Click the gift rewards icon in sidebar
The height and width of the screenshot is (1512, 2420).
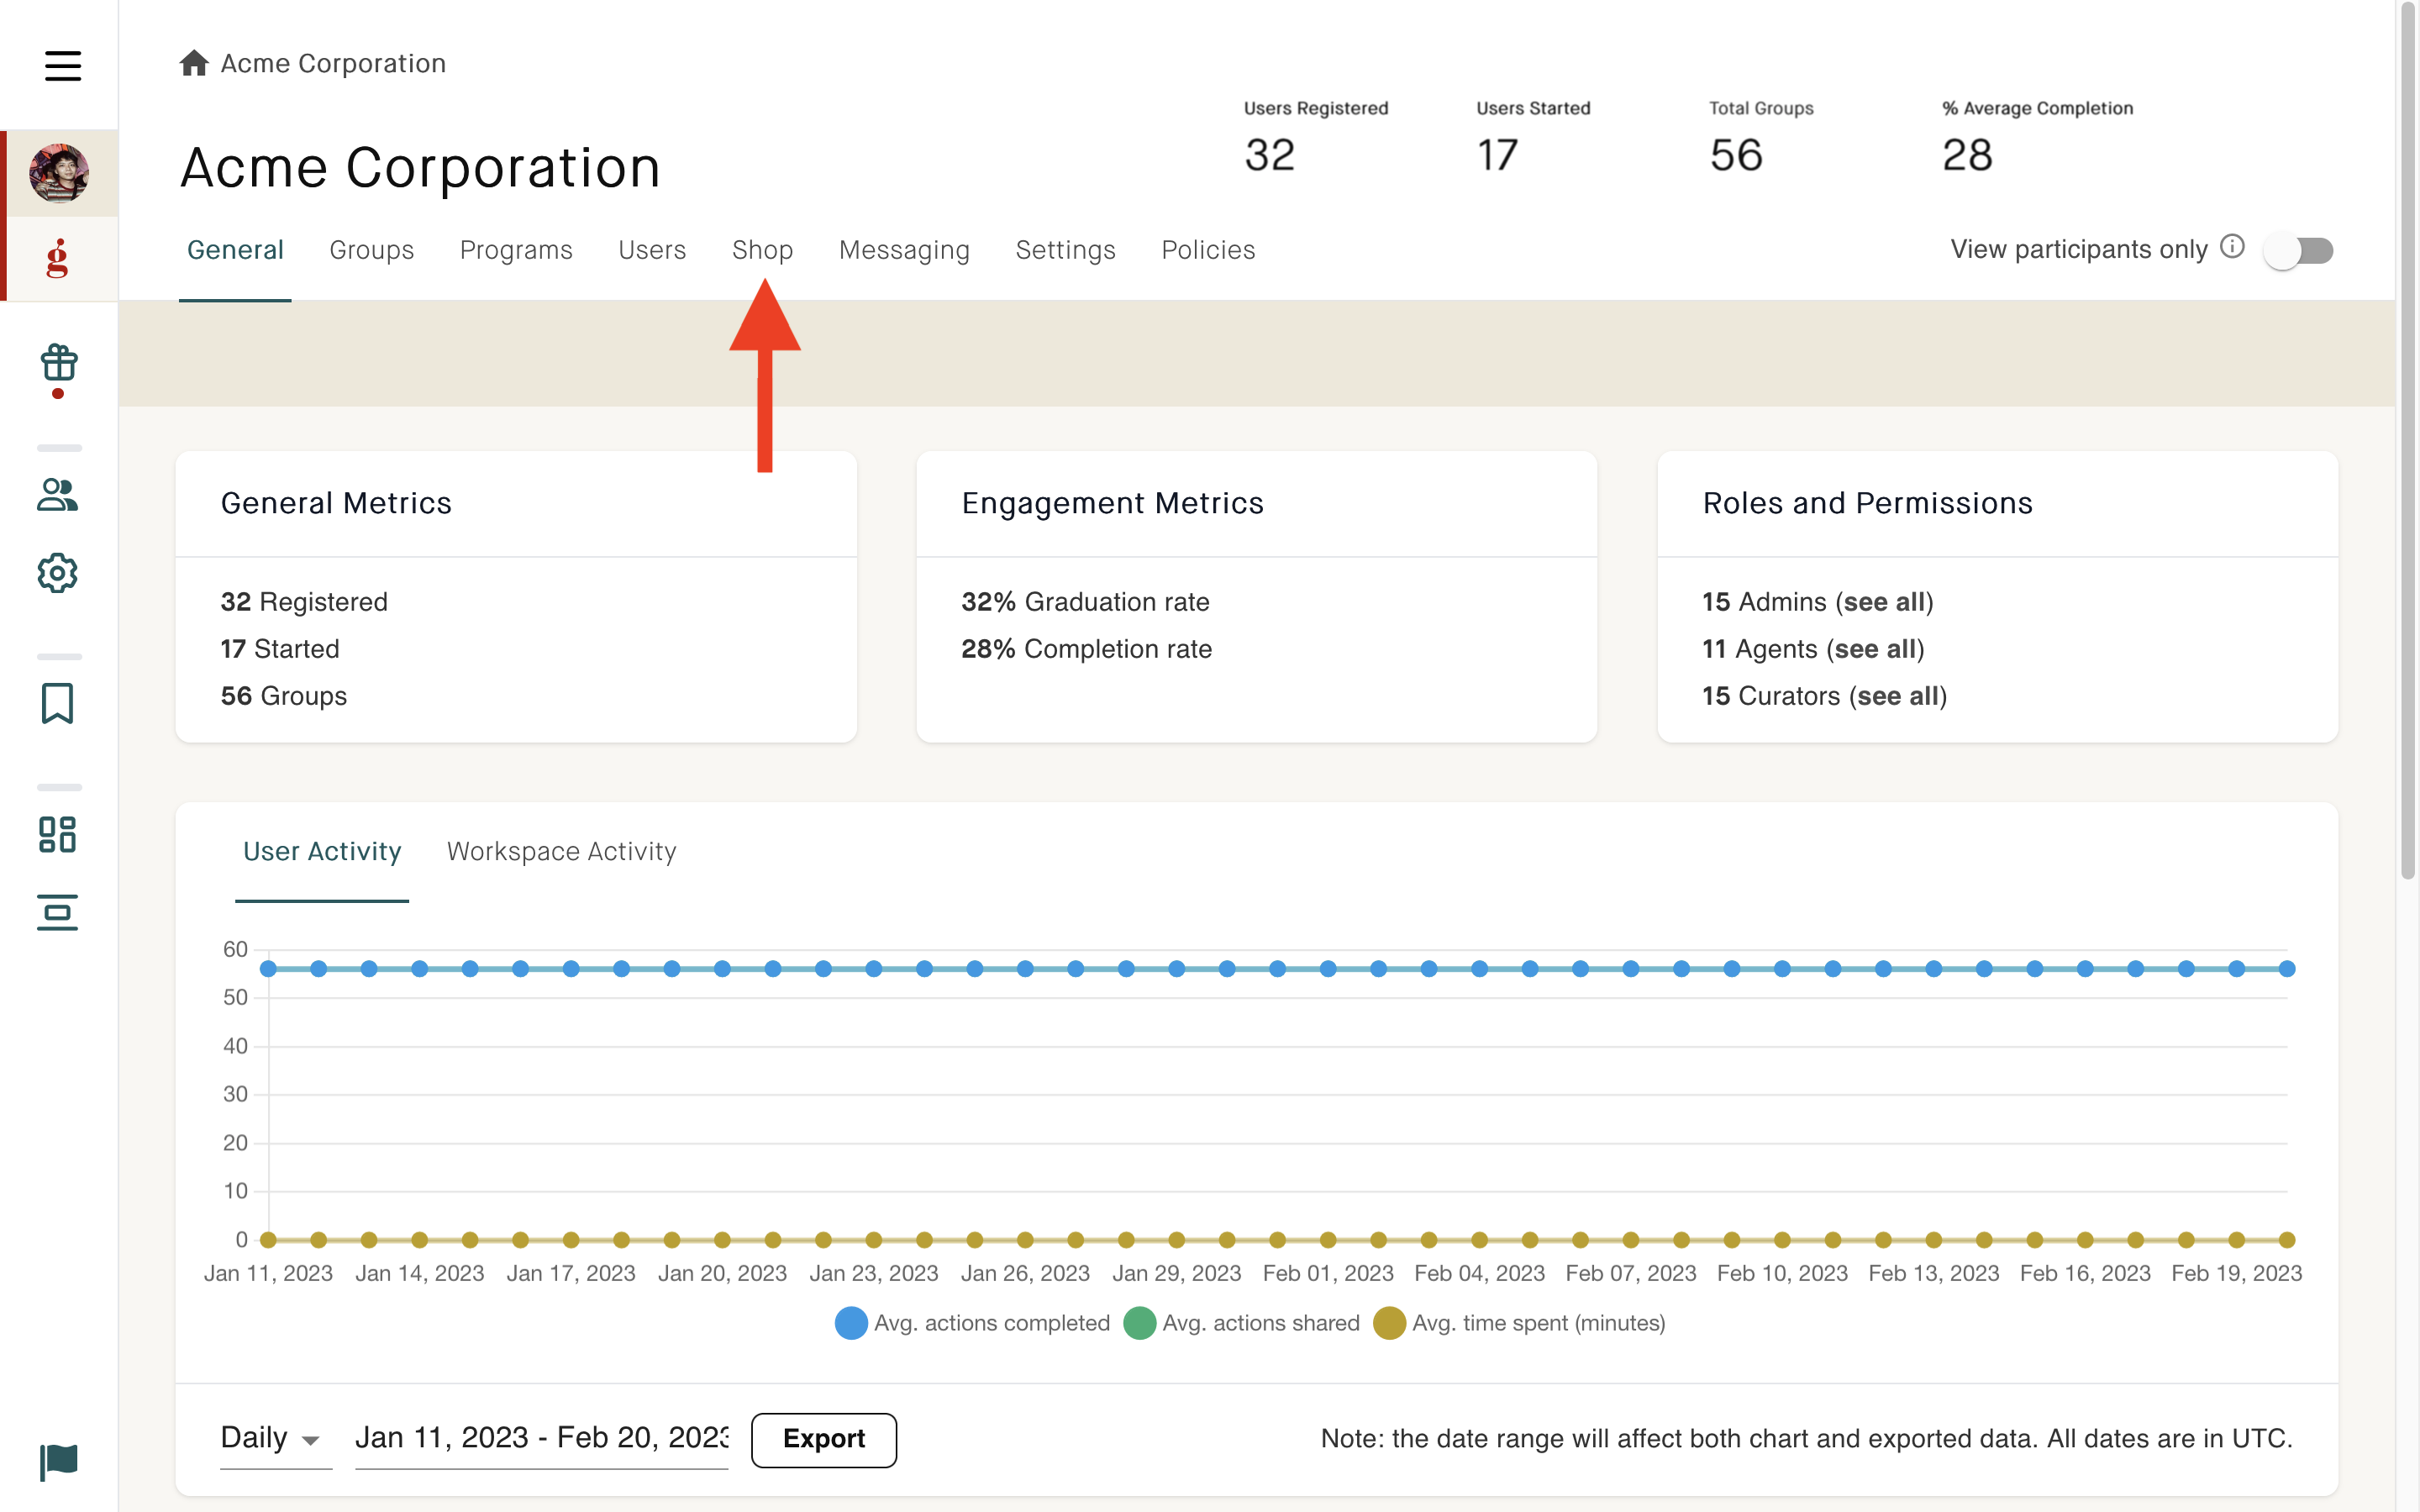pos(59,363)
